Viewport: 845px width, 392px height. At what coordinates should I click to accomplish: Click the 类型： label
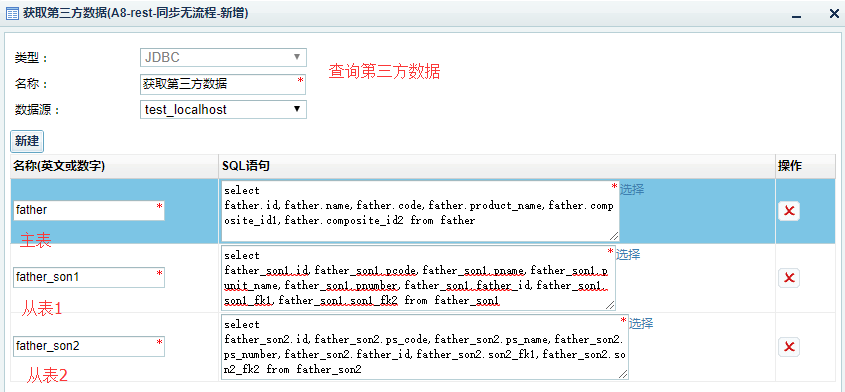tap(32, 58)
